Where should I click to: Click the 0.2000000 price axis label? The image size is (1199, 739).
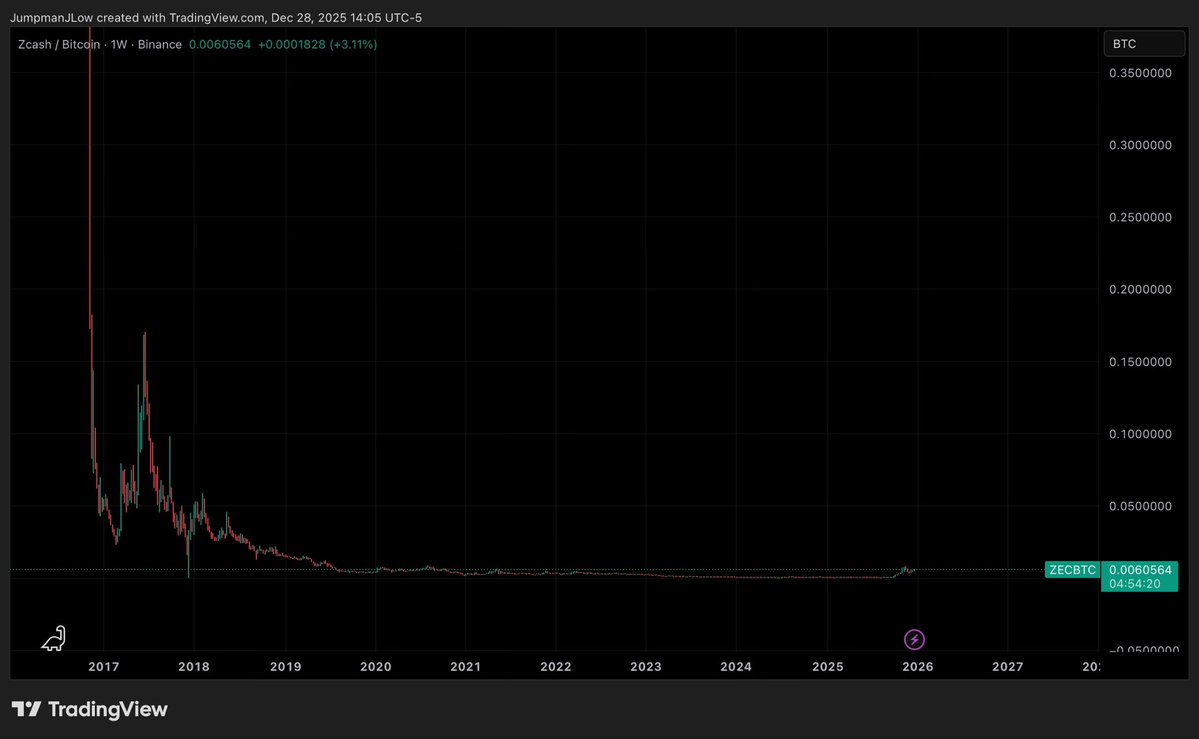[1140, 290]
